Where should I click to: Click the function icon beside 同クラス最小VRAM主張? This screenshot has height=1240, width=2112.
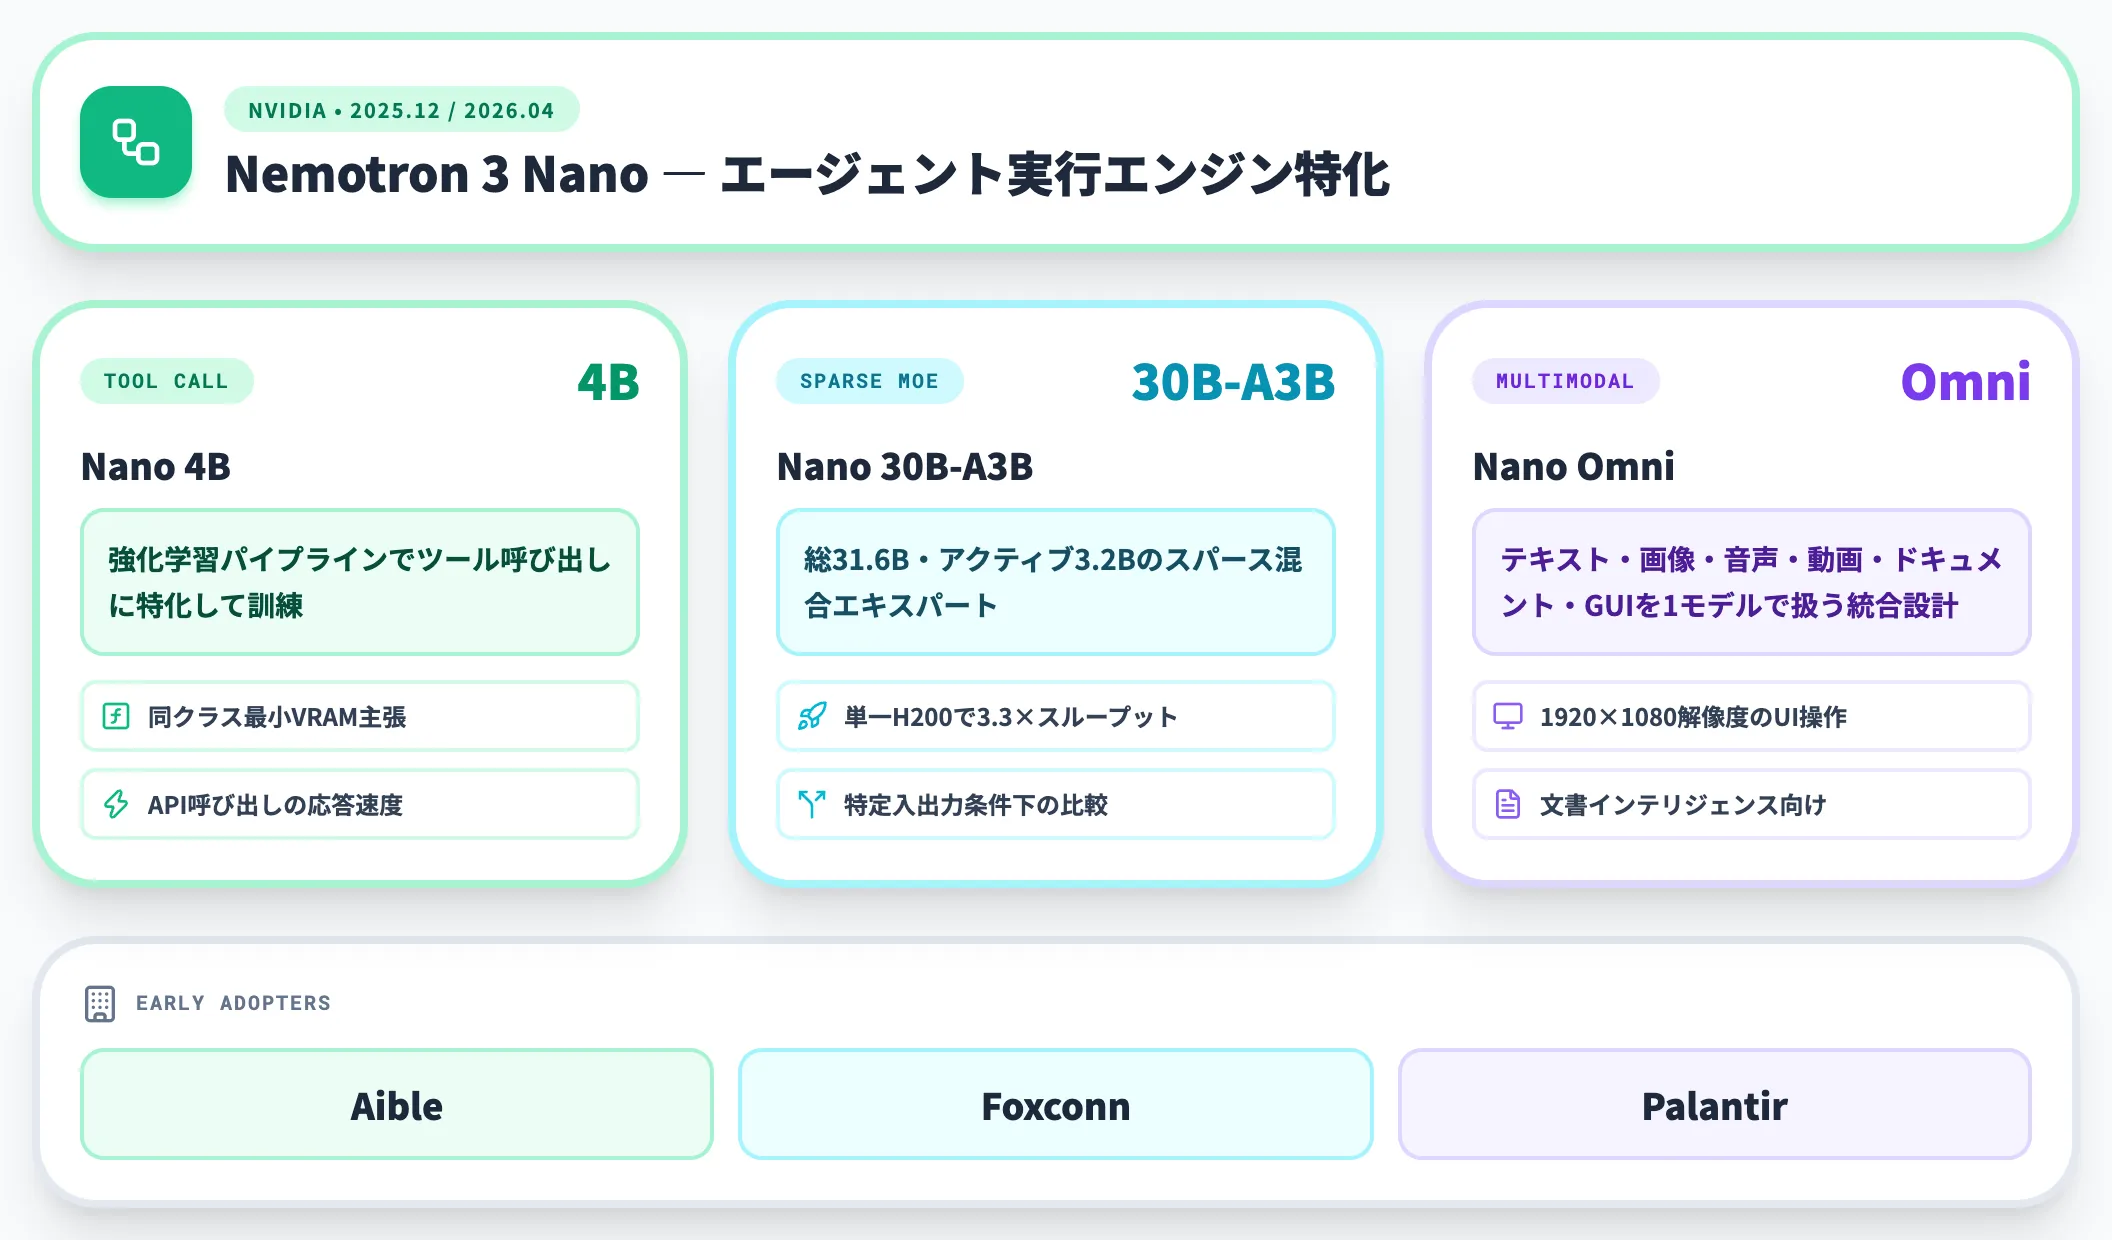point(116,716)
